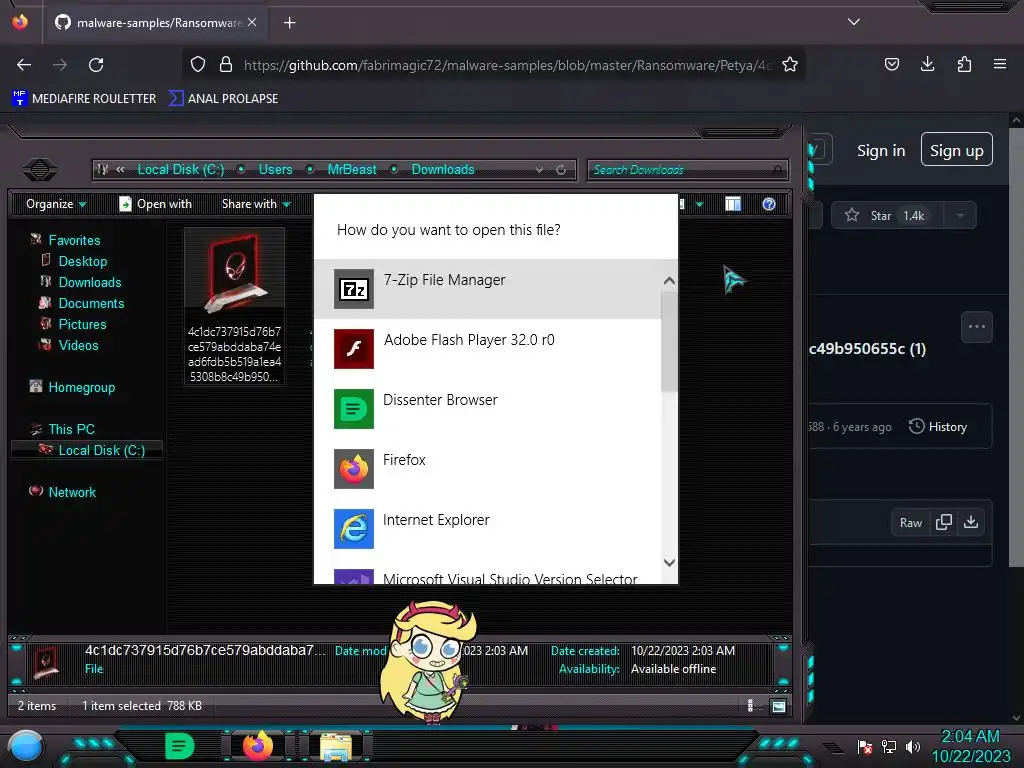Open Documents in the navigation pane

[91, 303]
